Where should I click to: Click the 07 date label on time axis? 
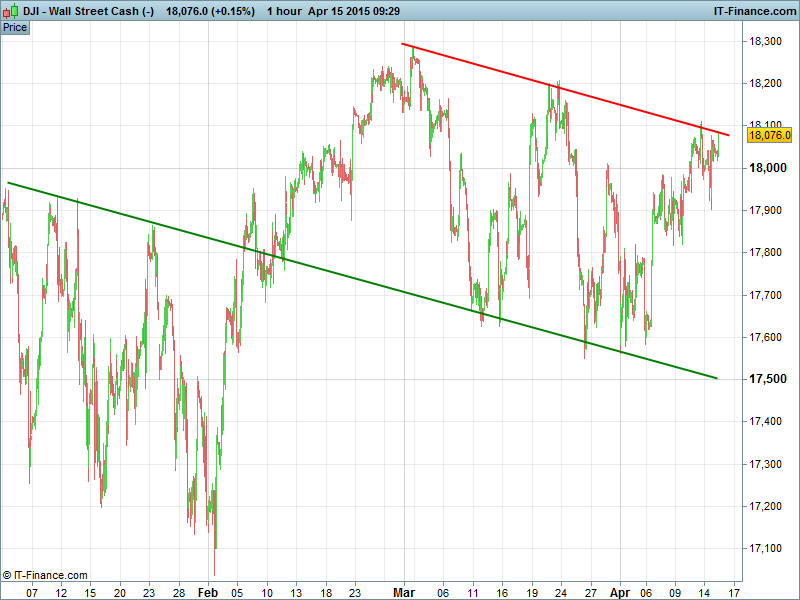pos(32,593)
